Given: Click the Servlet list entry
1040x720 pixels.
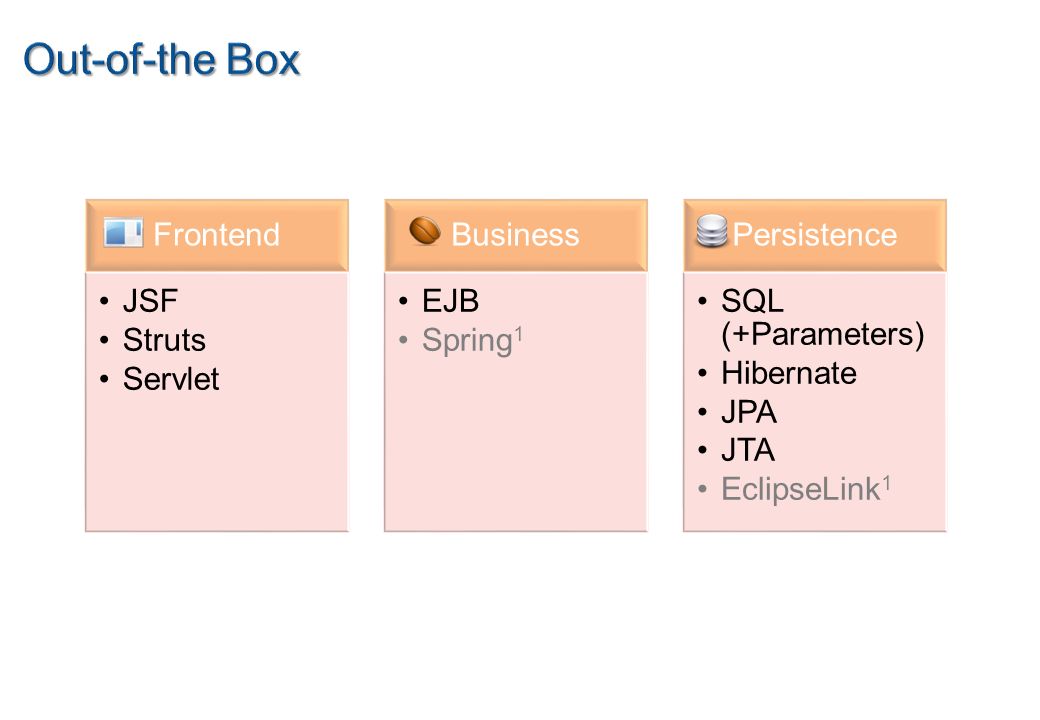Looking at the screenshot, I should point(171,379).
